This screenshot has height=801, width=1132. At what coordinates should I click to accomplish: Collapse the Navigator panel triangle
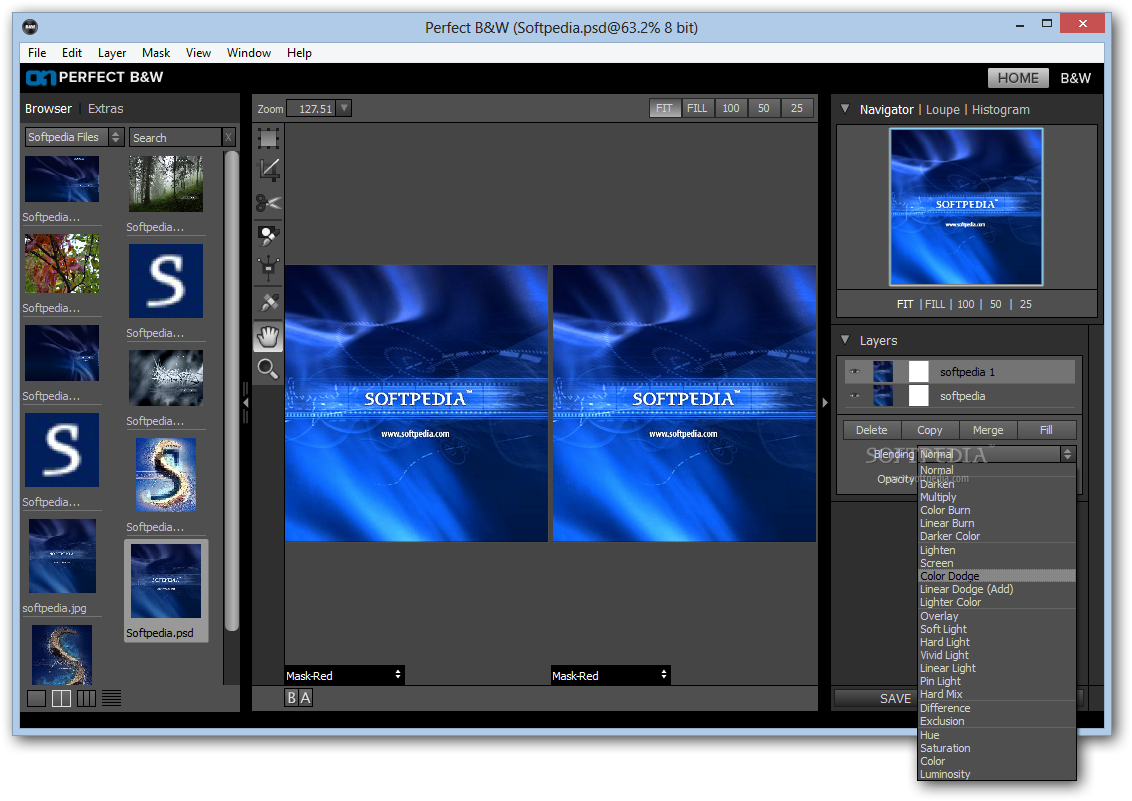[845, 109]
